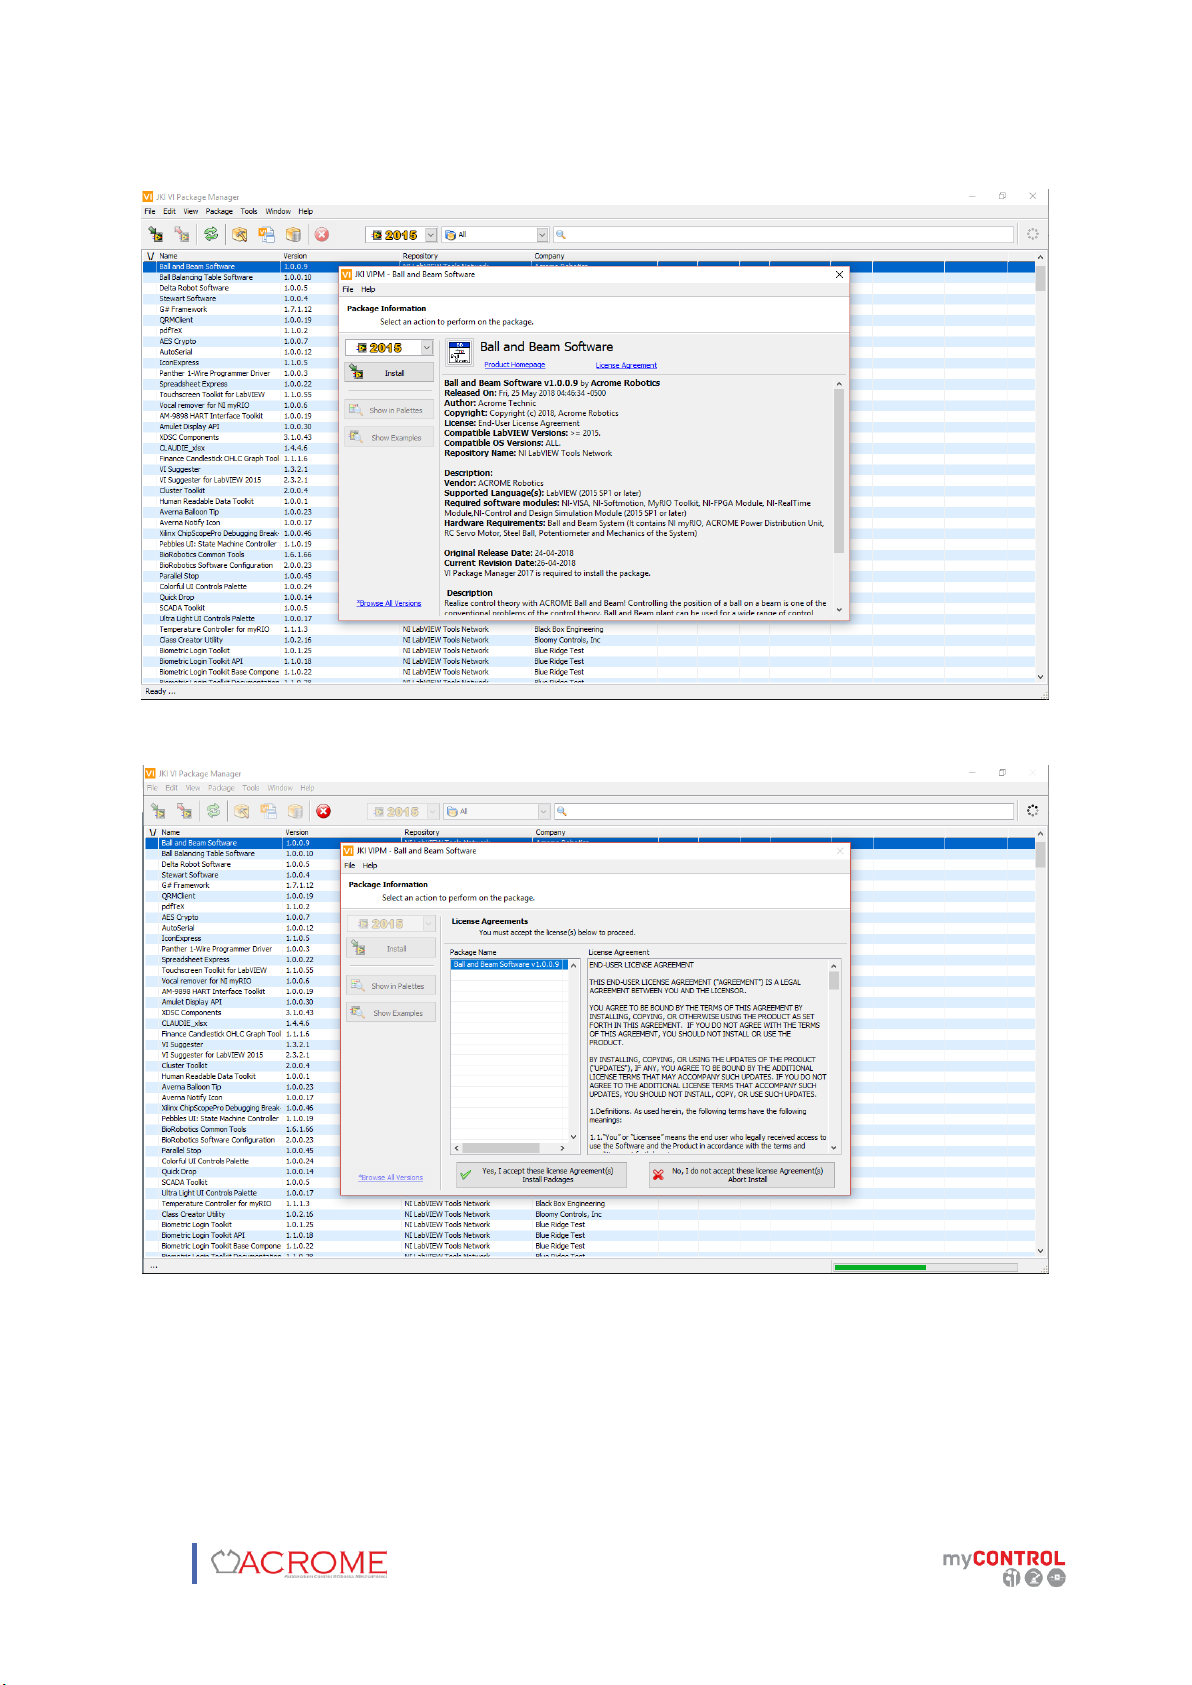This screenshot has width=1192, height=1685.
Task: Click the horizontal scrollbar under the Package Name list
Action: (x=509, y=1148)
